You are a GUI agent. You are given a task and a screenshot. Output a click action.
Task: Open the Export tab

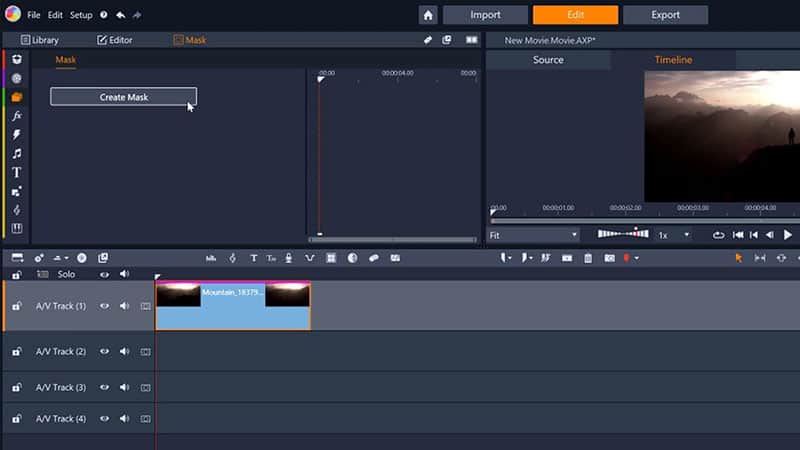click(x=665, y=15)
